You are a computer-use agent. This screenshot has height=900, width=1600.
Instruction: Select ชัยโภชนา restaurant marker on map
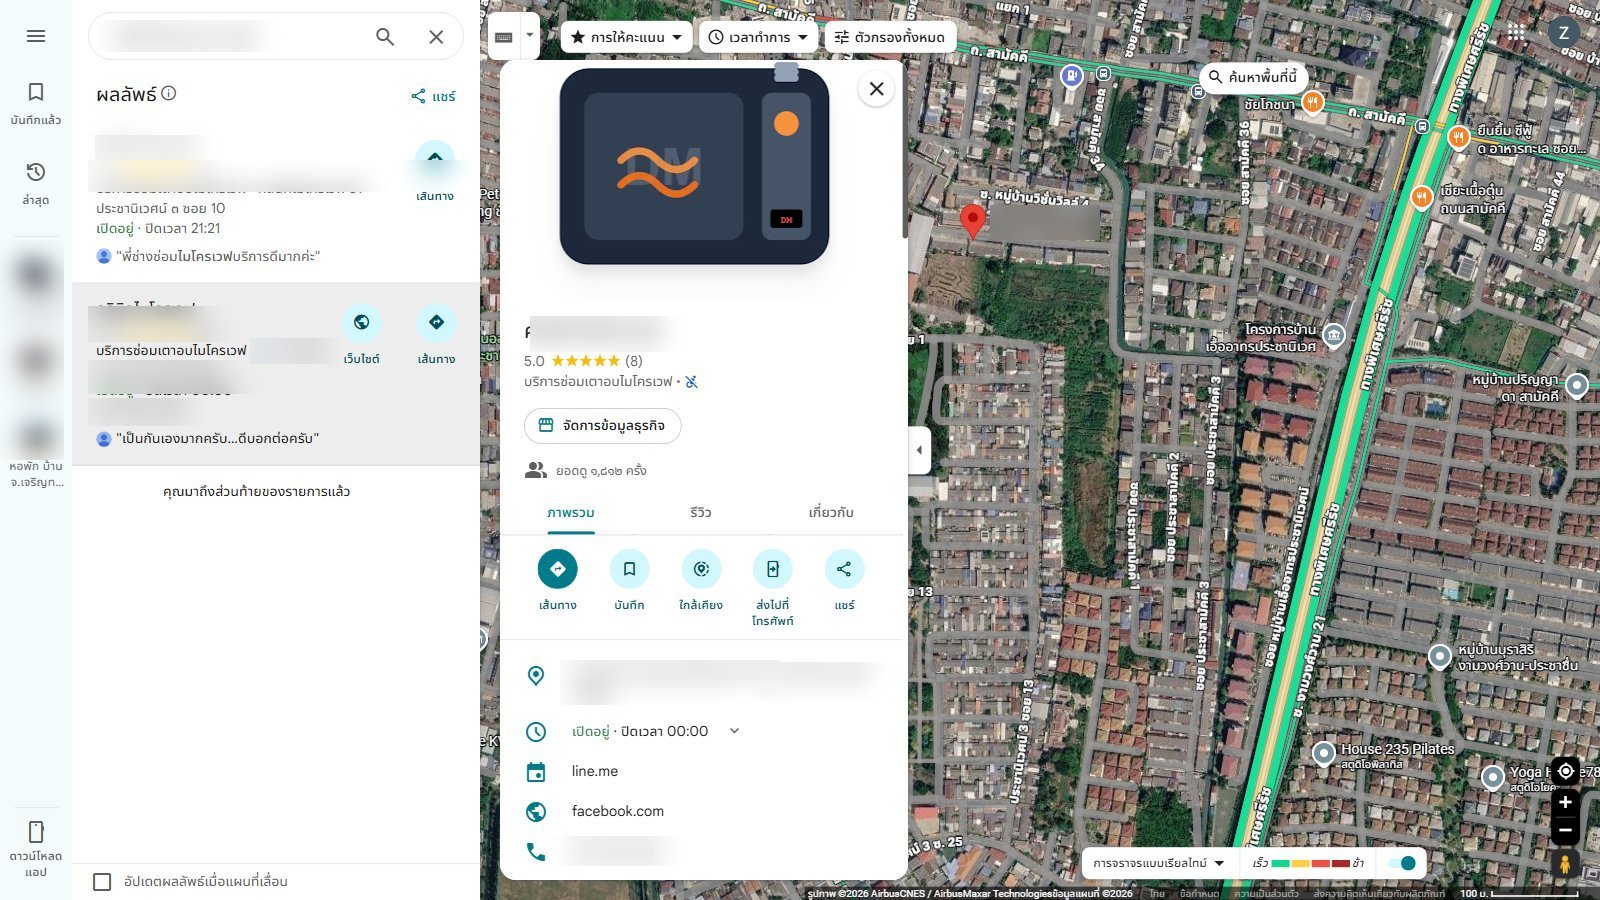(1312, 102)
